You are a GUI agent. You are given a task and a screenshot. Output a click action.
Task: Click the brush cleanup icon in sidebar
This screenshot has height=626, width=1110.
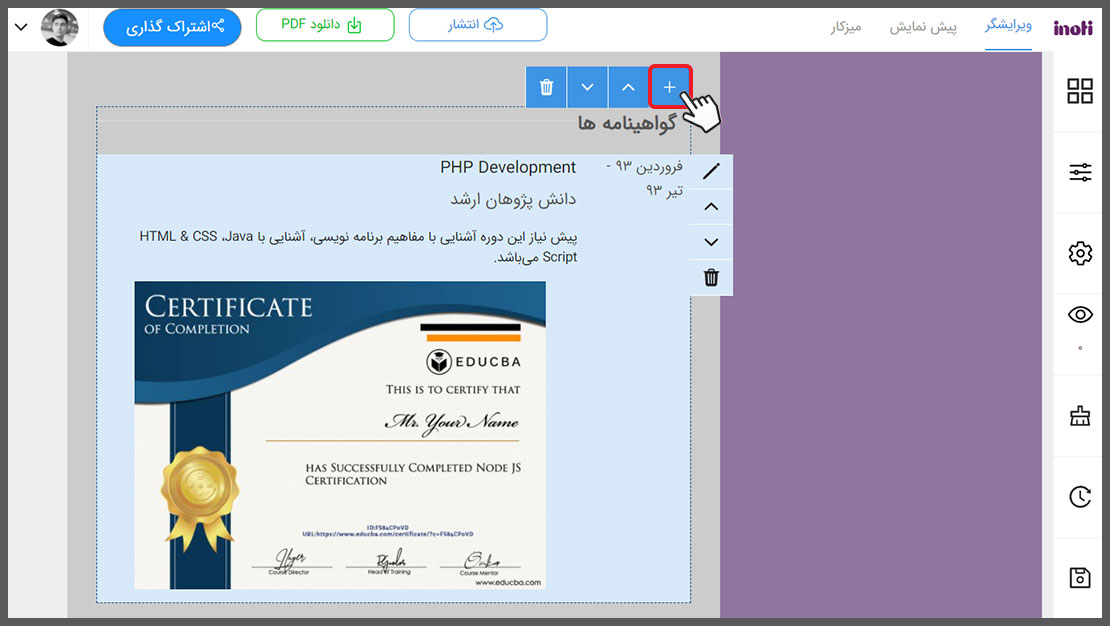1080,416
